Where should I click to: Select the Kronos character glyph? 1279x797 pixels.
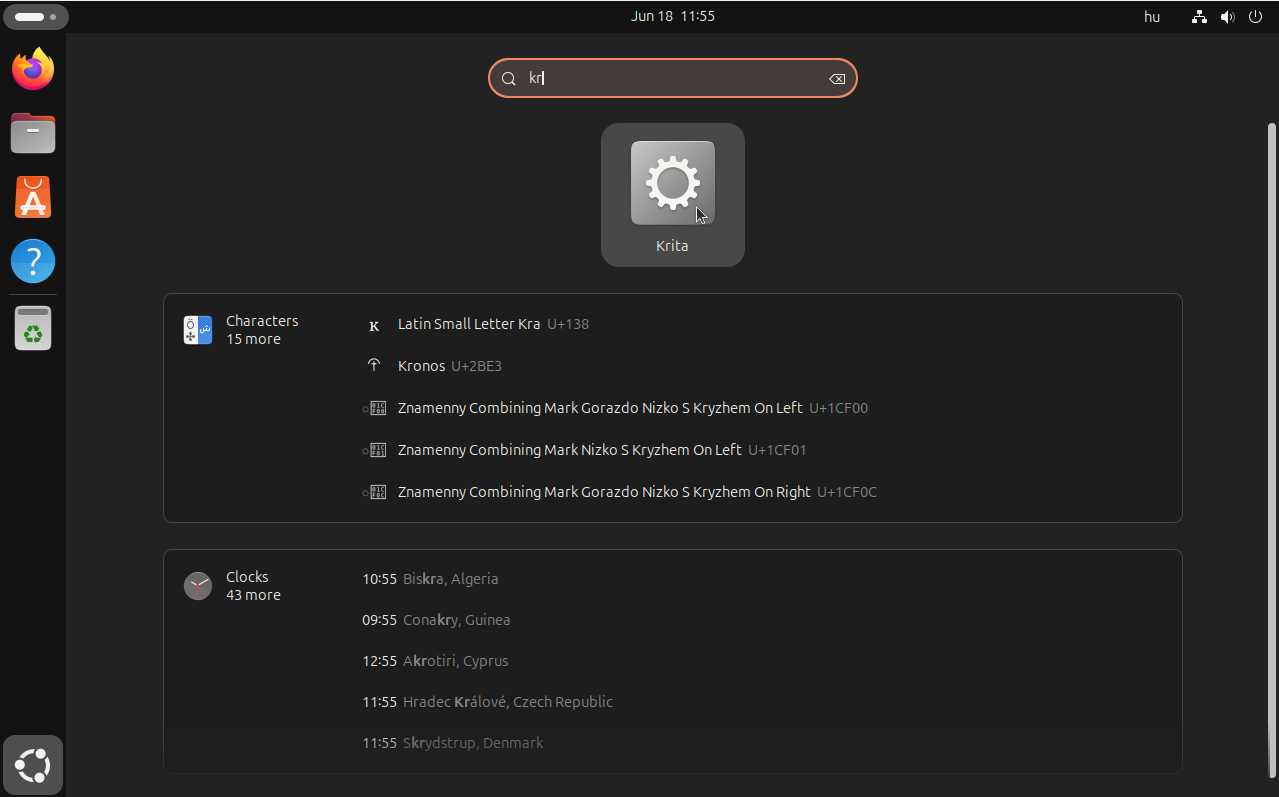[375, 366]
